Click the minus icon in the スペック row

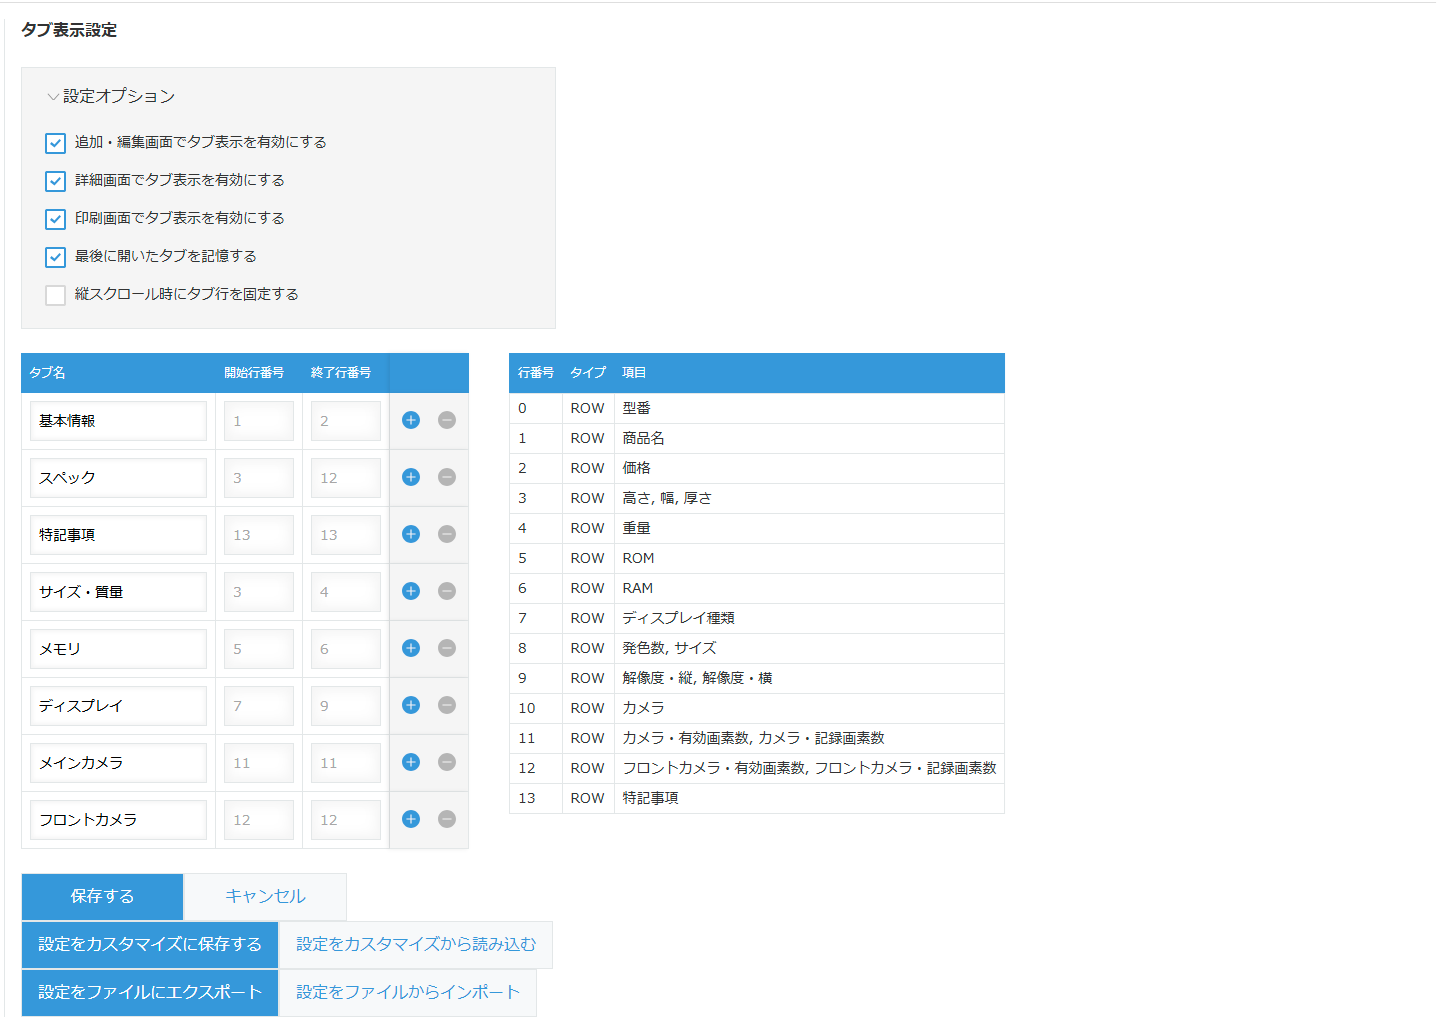click(447, 477)
